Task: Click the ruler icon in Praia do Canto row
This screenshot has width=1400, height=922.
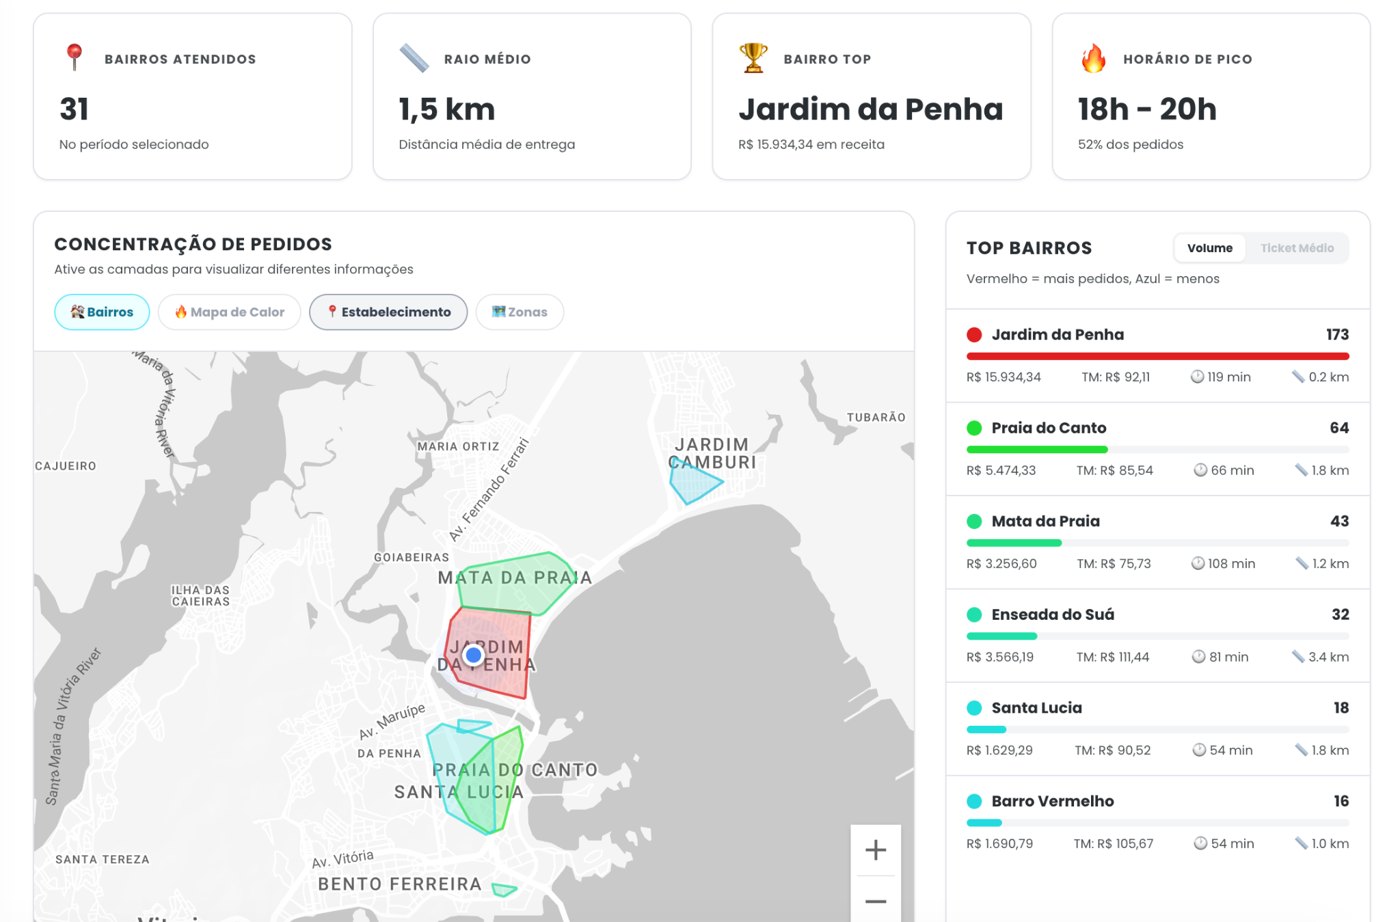Action: 1301,470
